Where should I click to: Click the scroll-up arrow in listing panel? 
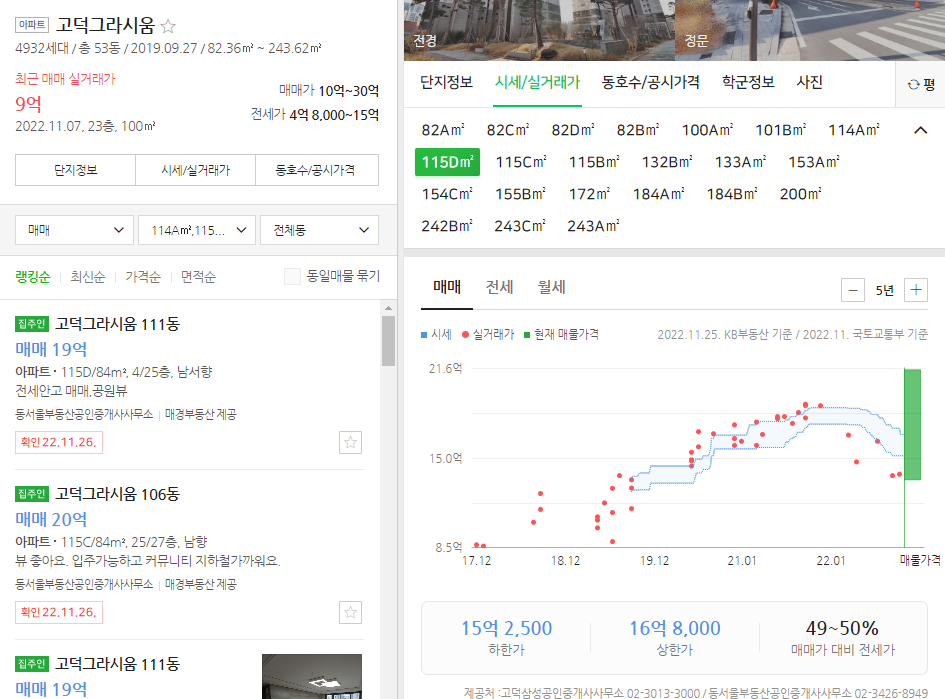388,308
